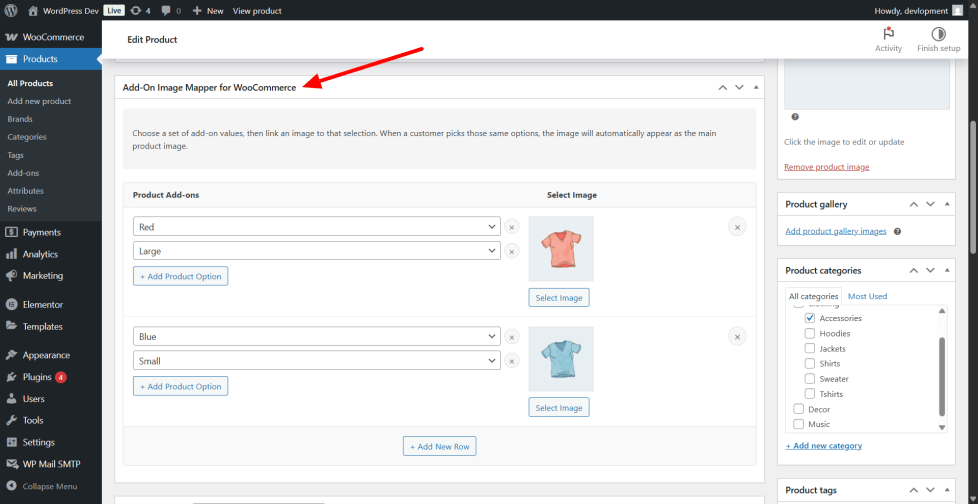Collapse the Product categories panel
Viewport: 978px width, 504px height.
(947, 270)
